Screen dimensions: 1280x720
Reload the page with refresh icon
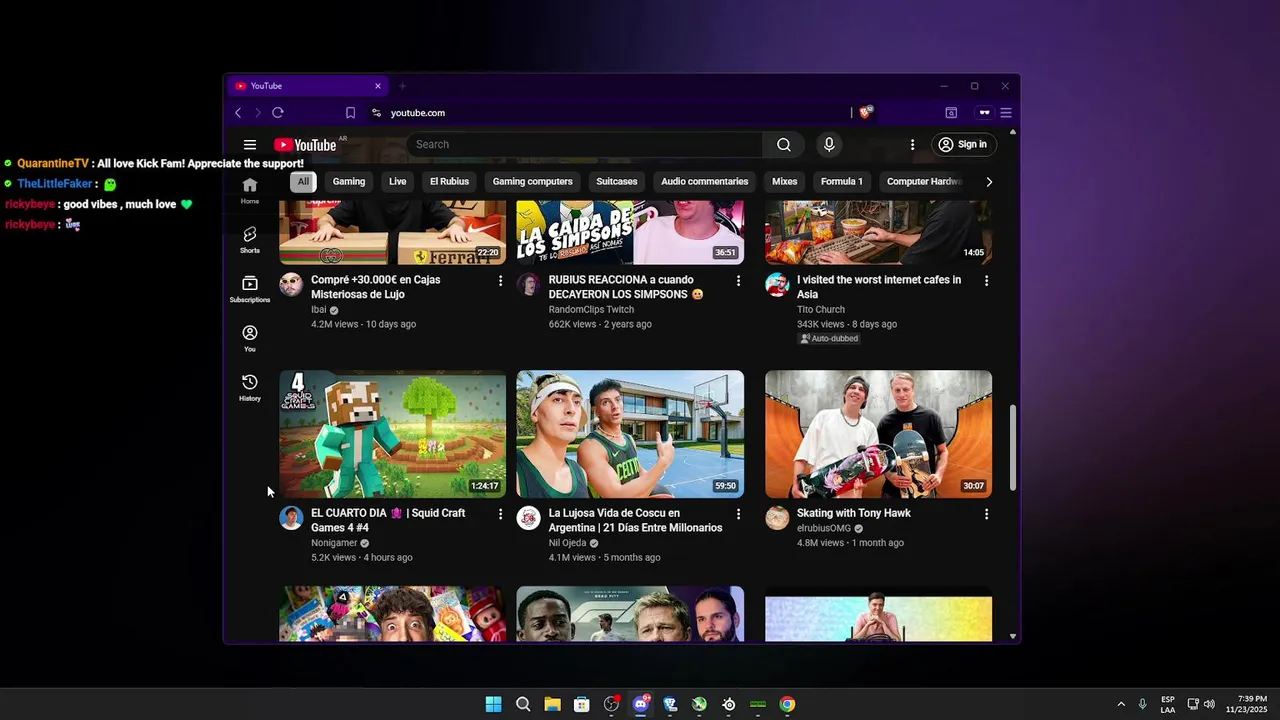(278, 113)
